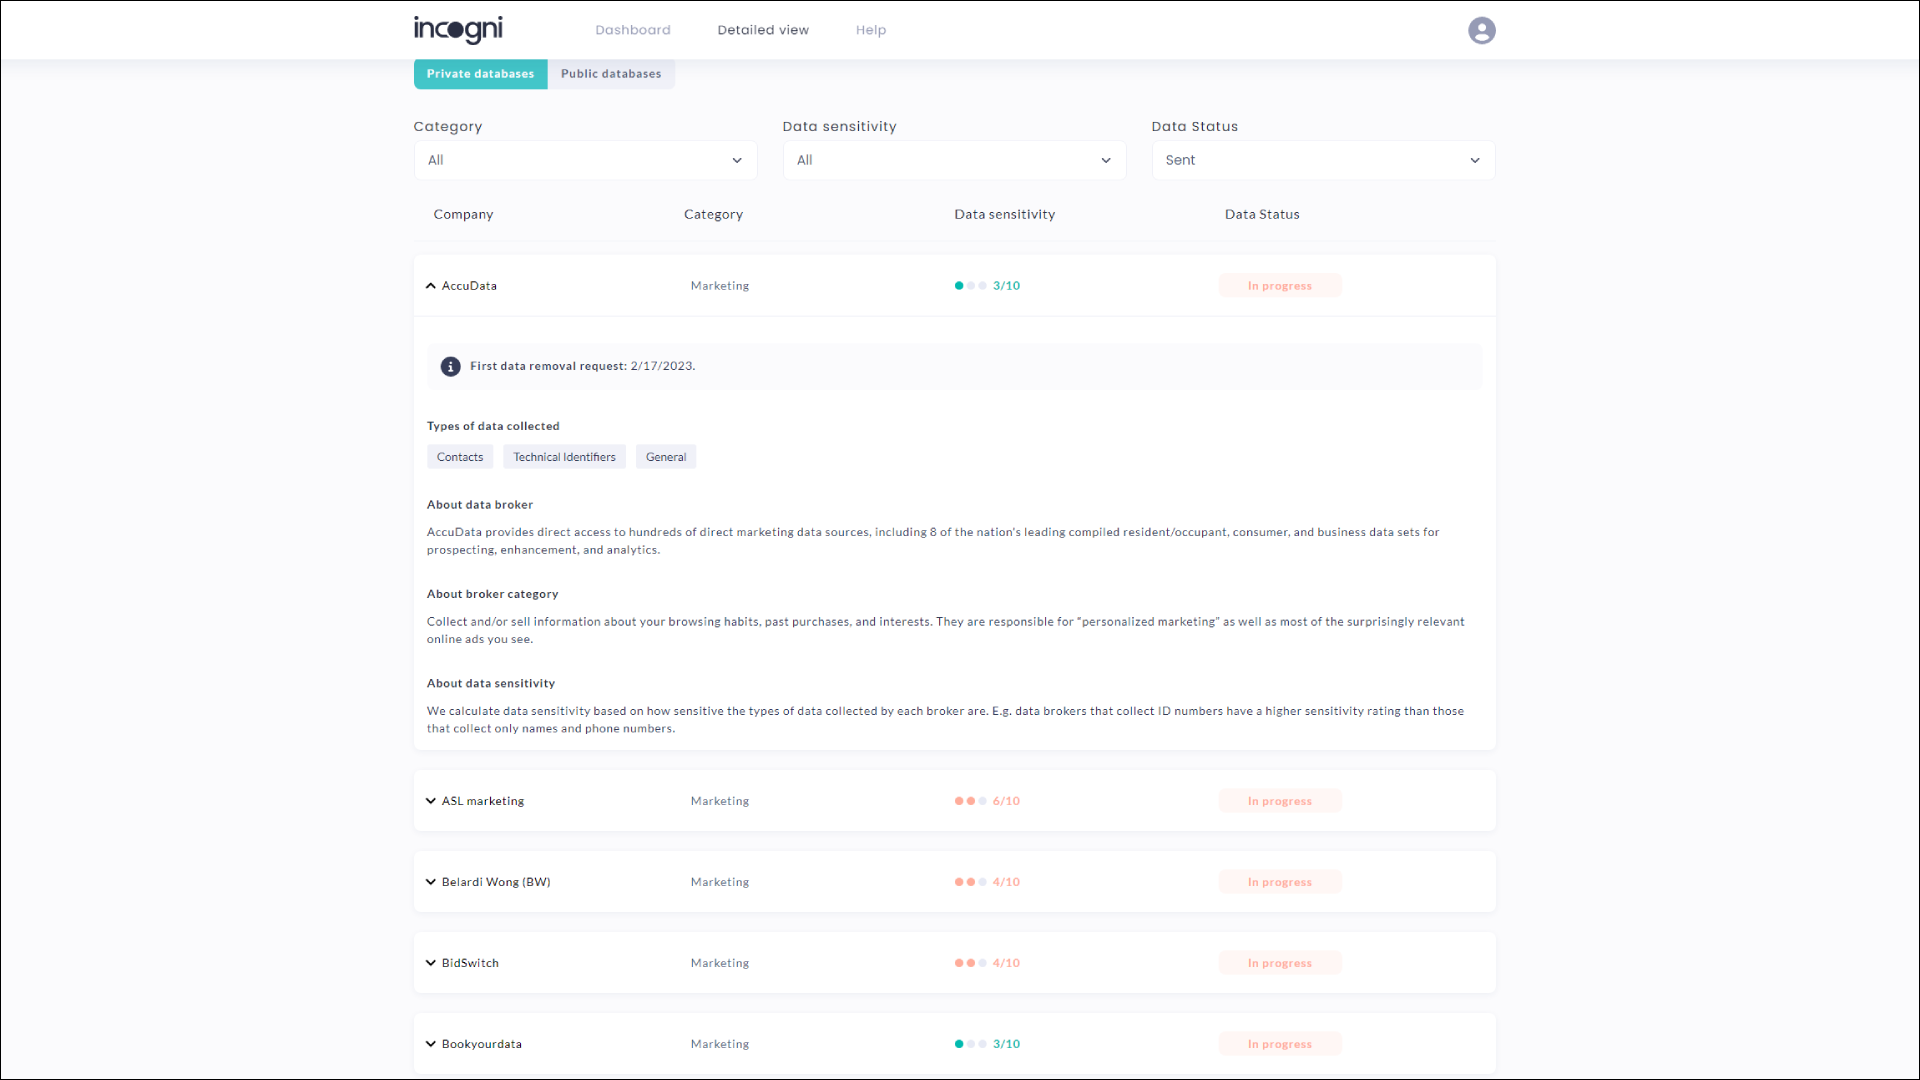1920x1080 pixels.
Task: Open Detailed view in navigation
Action: click(x=763, y=30)
